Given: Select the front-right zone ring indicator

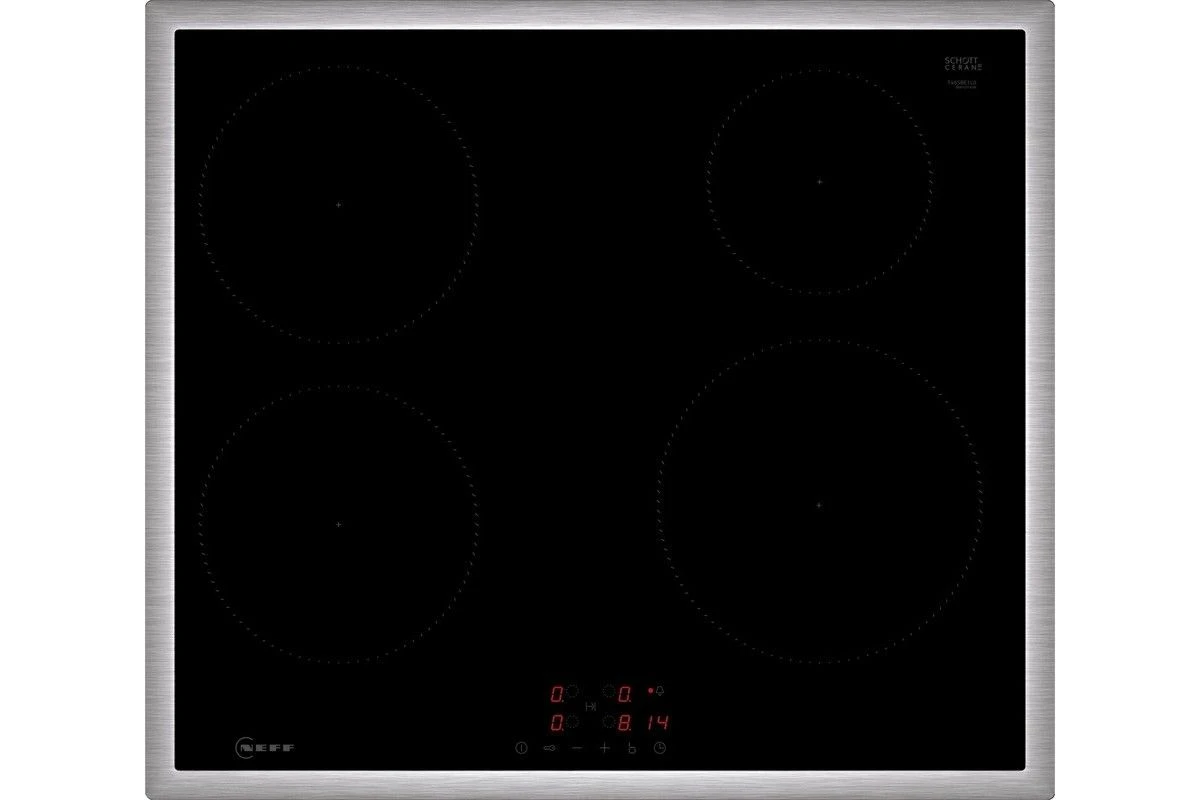Looking at the screenshot, I should pyautogui.click(x=607, y=722).
